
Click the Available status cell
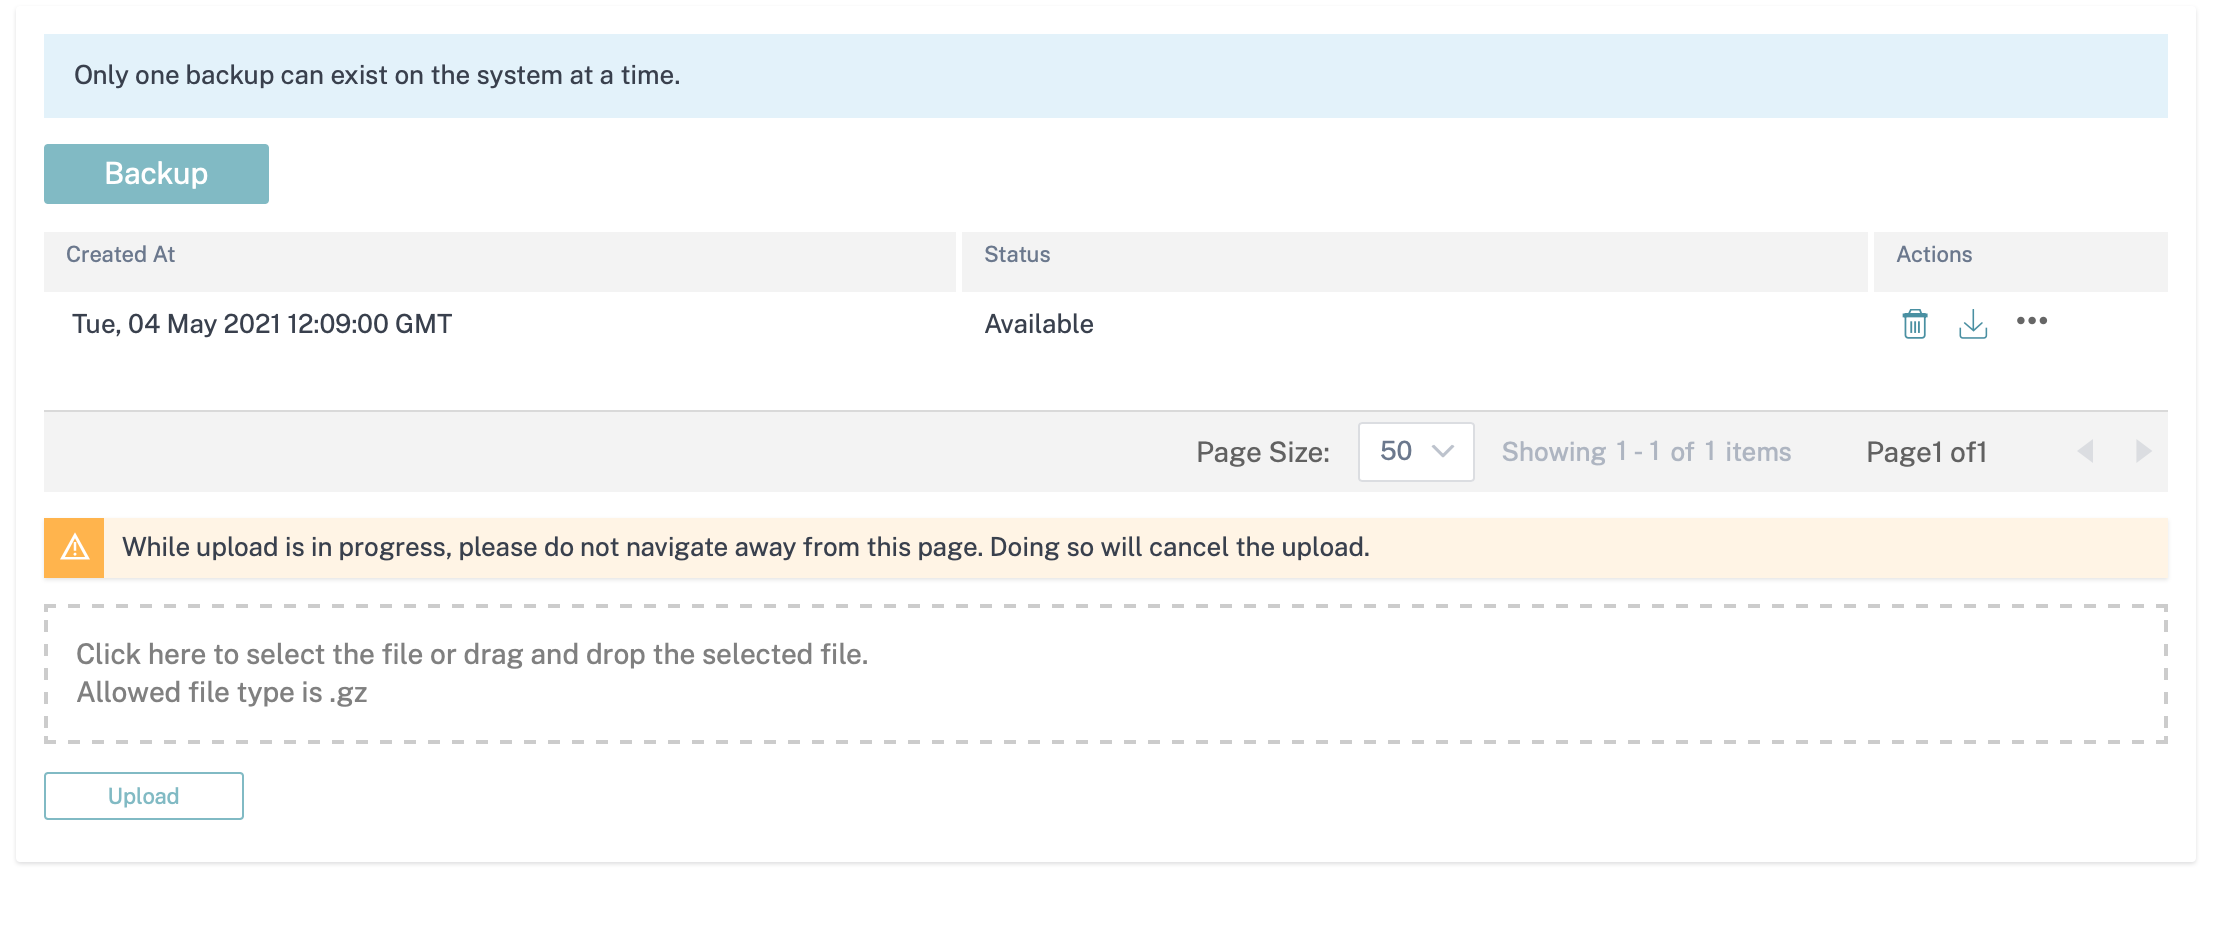[1039, 324]
